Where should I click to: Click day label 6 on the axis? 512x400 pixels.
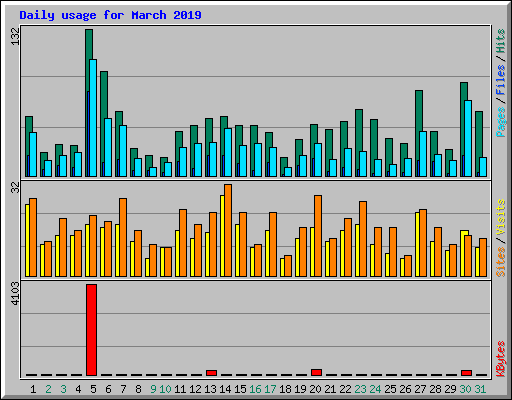pyautogui.click(x=108, y=389)
